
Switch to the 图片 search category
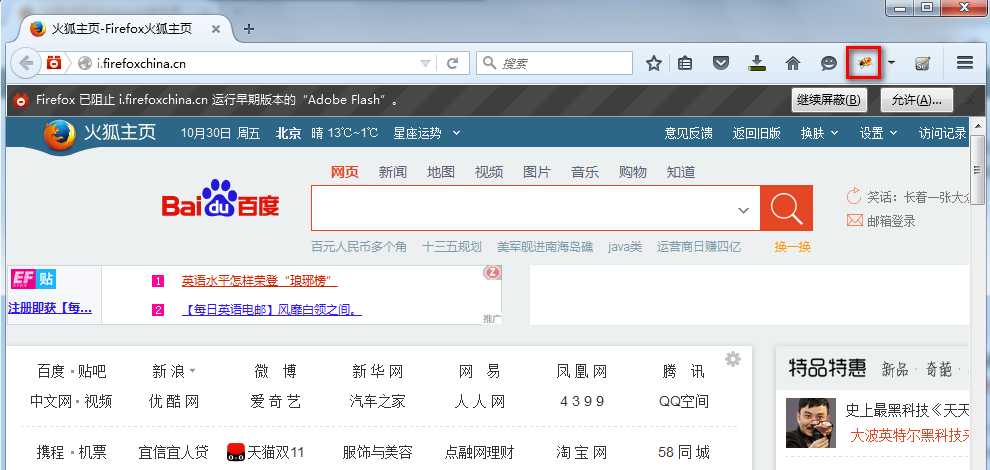[x=537, y=172]
